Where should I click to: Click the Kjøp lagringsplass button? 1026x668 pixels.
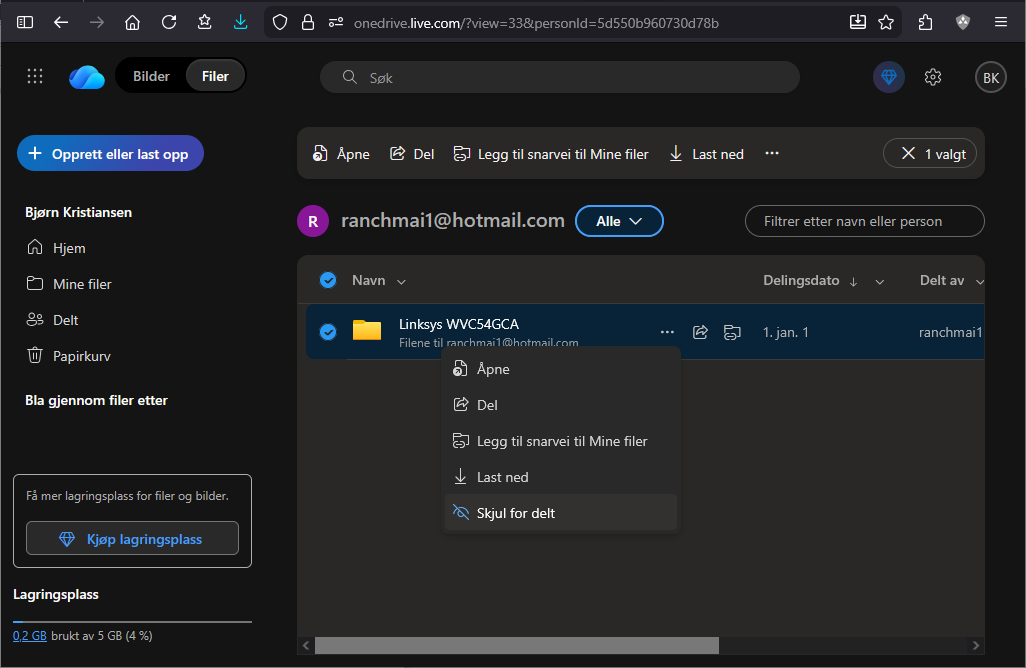click(132, 538)
